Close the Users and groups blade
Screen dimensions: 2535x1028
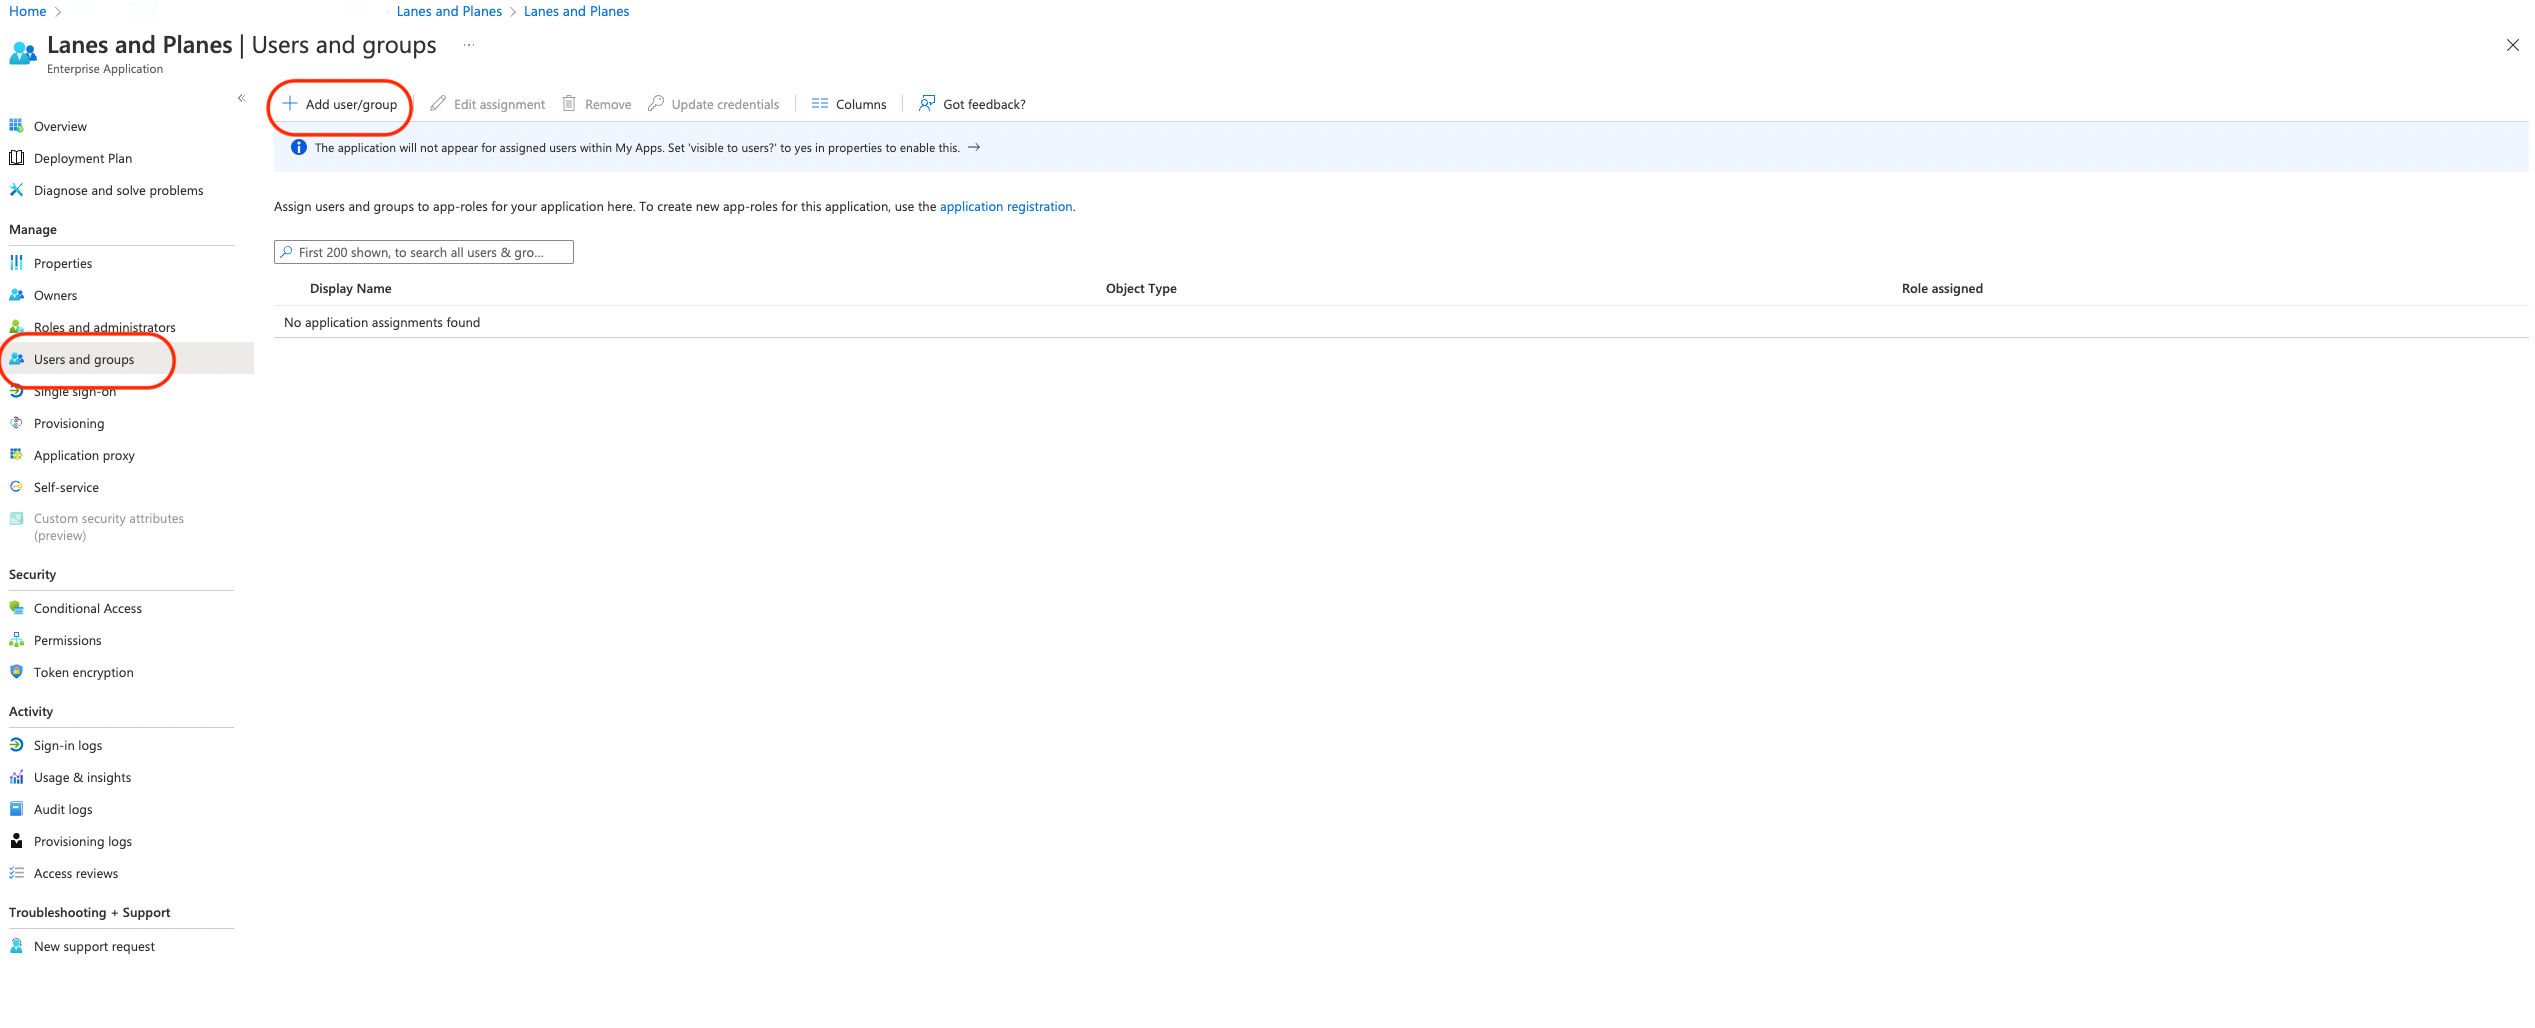(x=2512, y=45)
